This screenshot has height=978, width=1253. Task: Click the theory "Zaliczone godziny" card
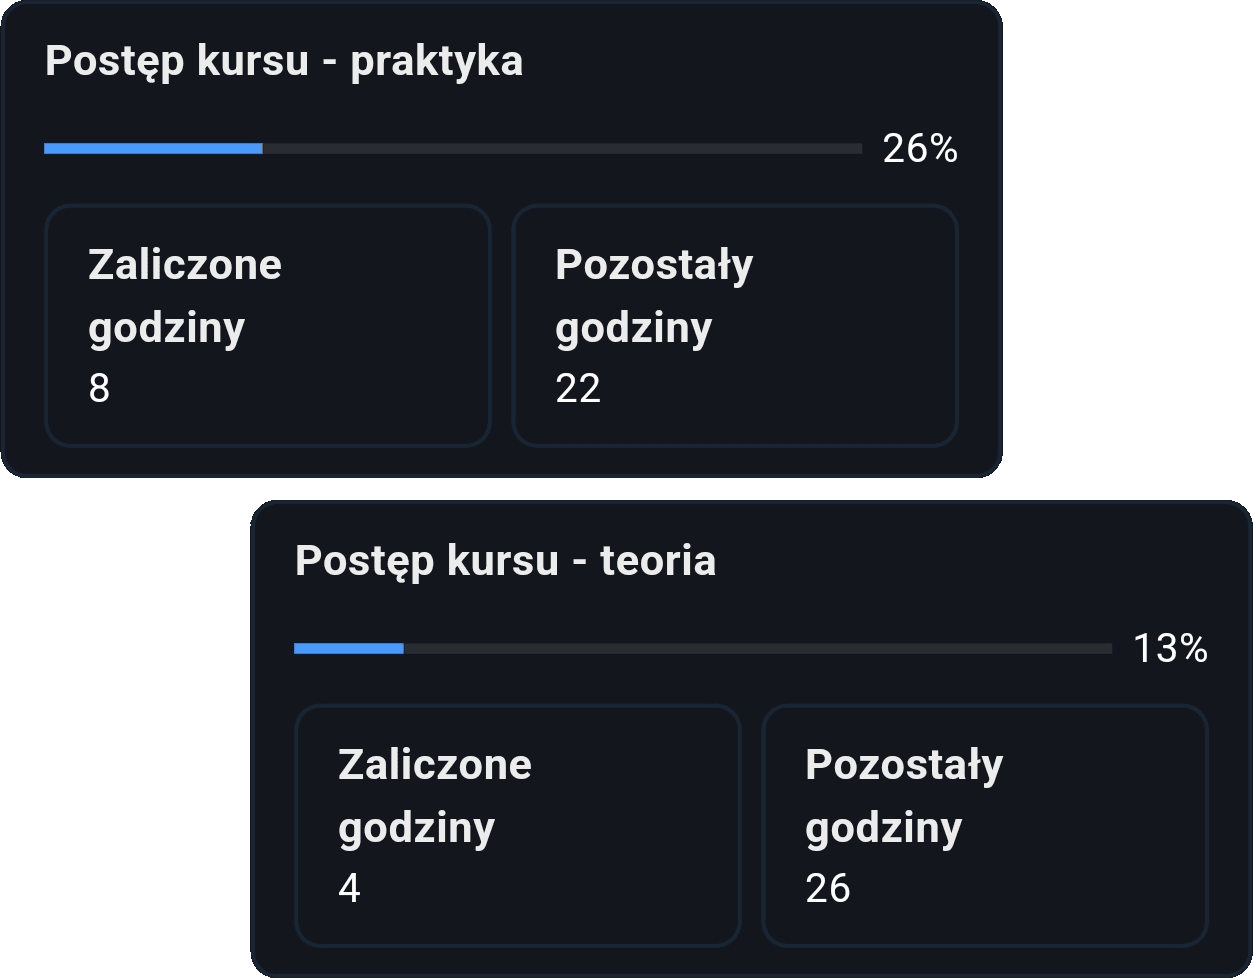518,826
